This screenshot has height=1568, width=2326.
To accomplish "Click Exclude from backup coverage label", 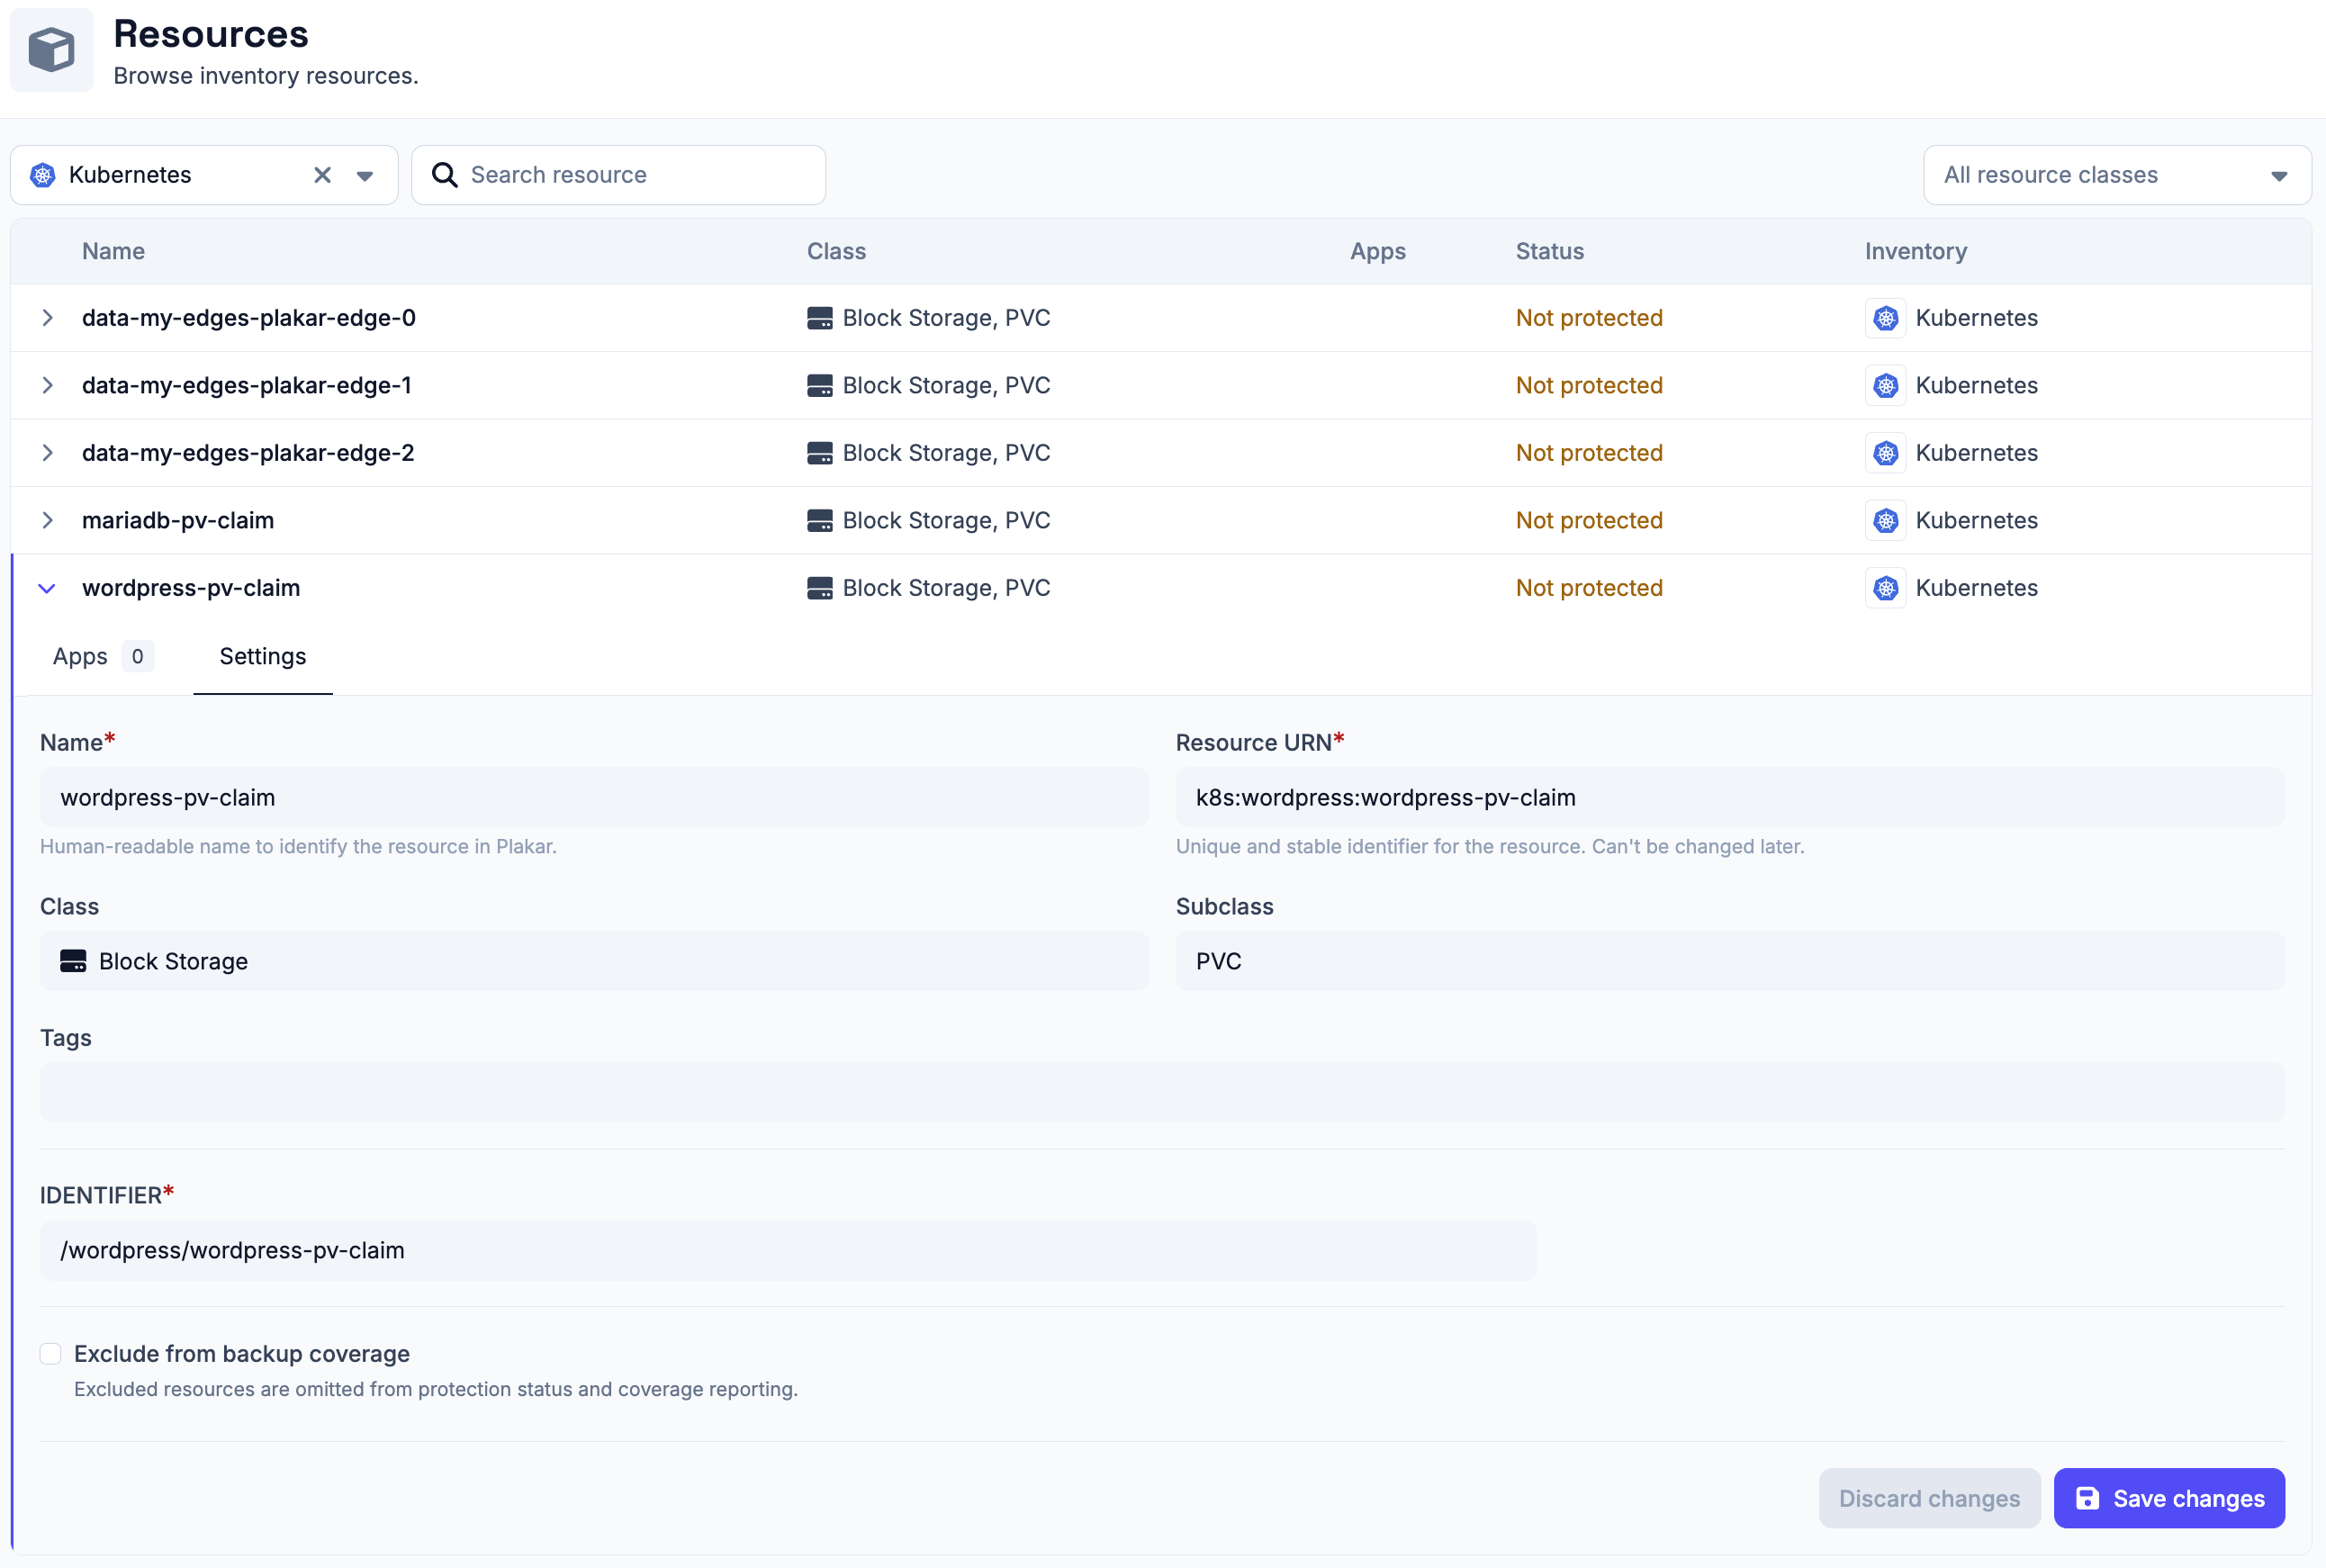I will tap(242, 1354).
